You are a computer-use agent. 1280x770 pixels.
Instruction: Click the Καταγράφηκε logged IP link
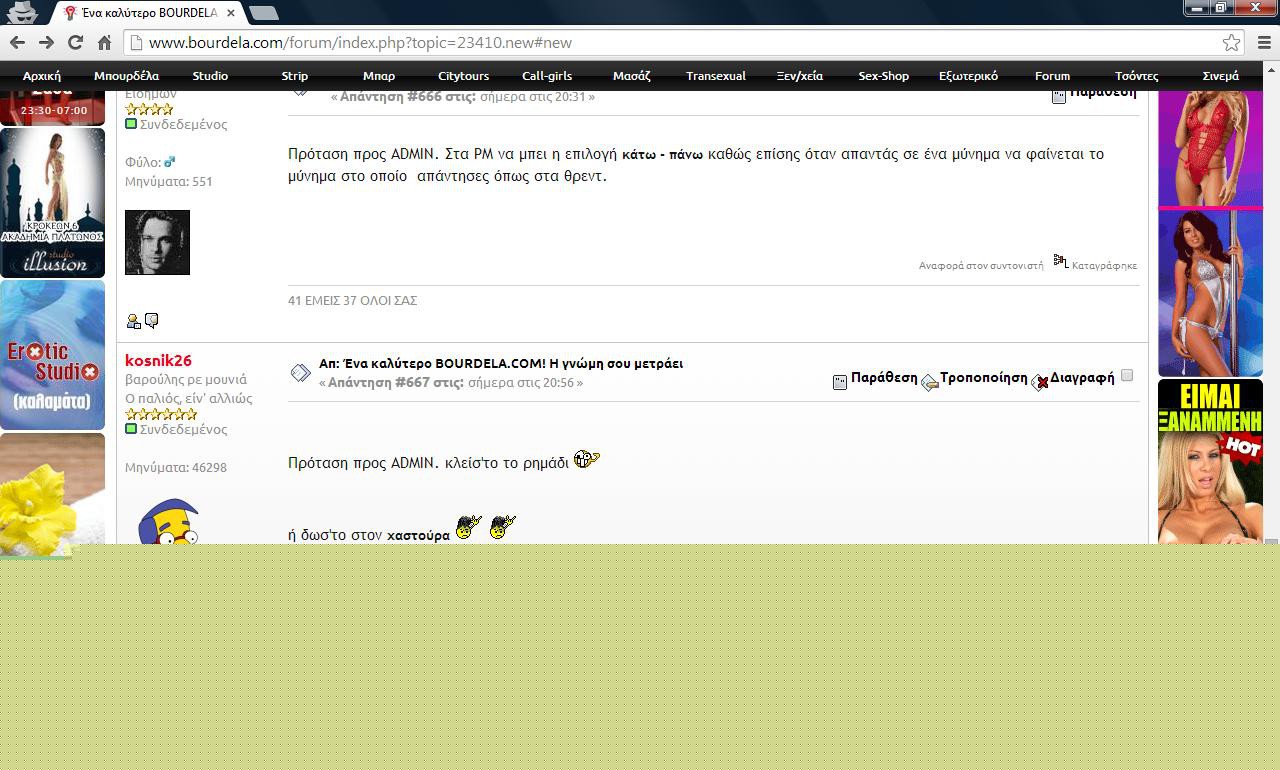click(x=1104, y=266)
